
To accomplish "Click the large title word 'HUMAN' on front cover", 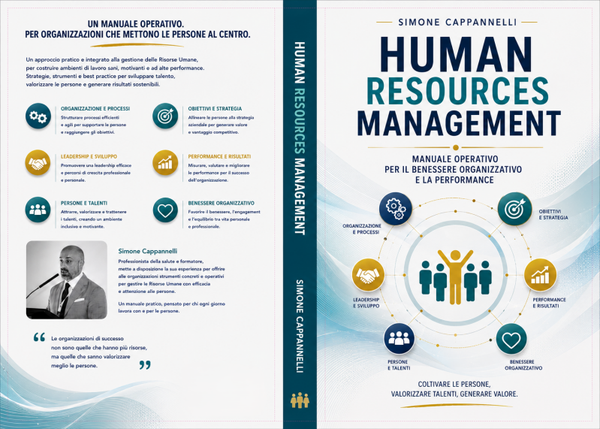I will pos(455,54).
